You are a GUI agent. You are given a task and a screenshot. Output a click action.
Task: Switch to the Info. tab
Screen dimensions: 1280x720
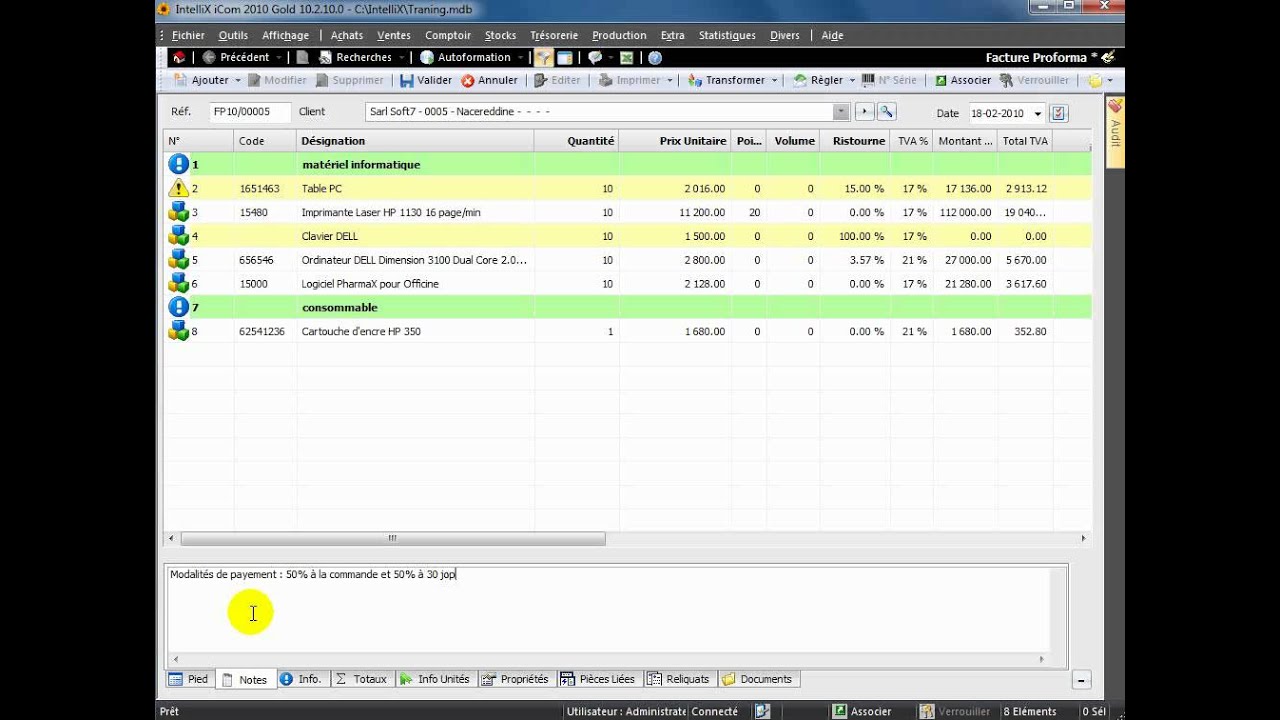tap(301, 679)
